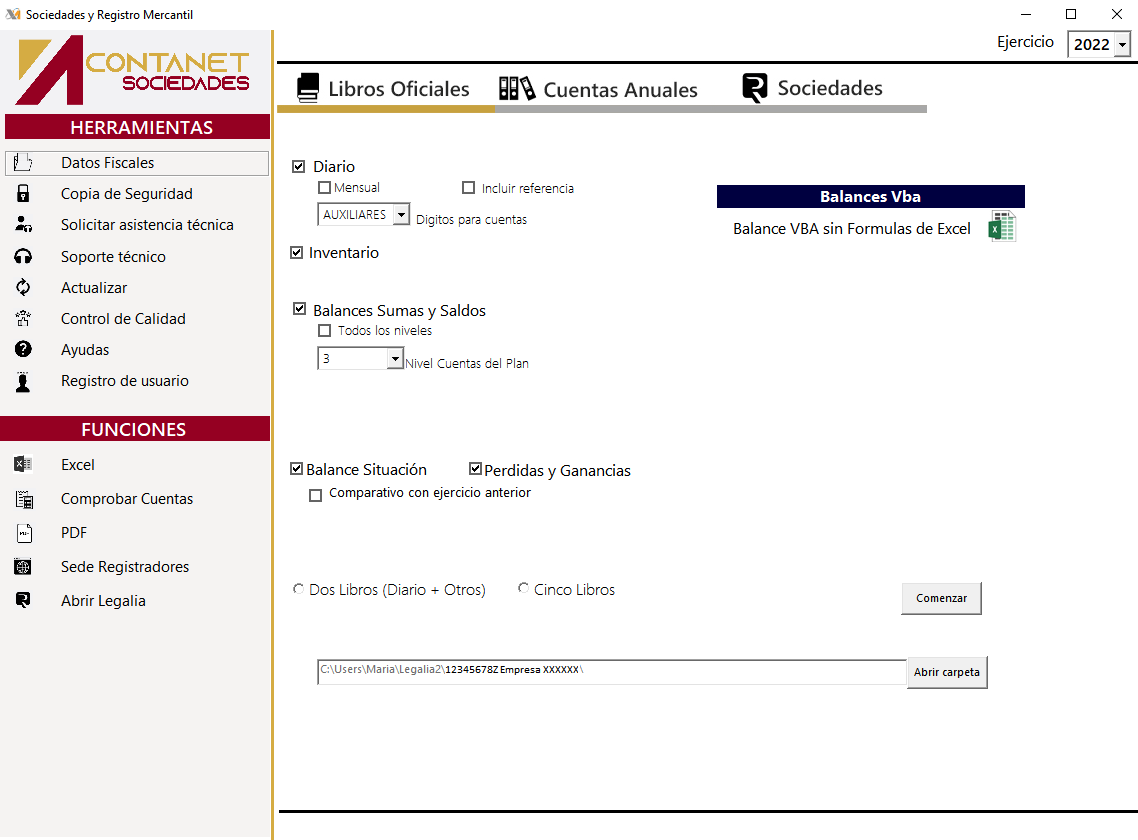Click the Balance VBA Excel spreadsheet icon
Viewport: 1138px width, 840px height.
tap(1002, 227)
